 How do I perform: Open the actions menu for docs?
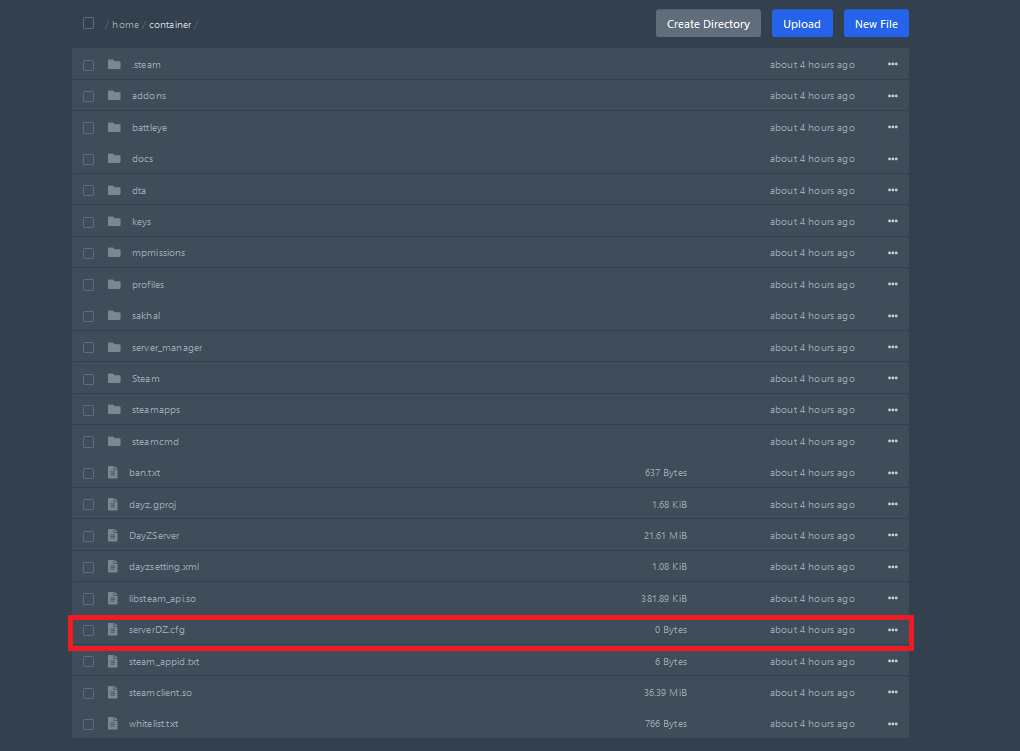[892, 159]
